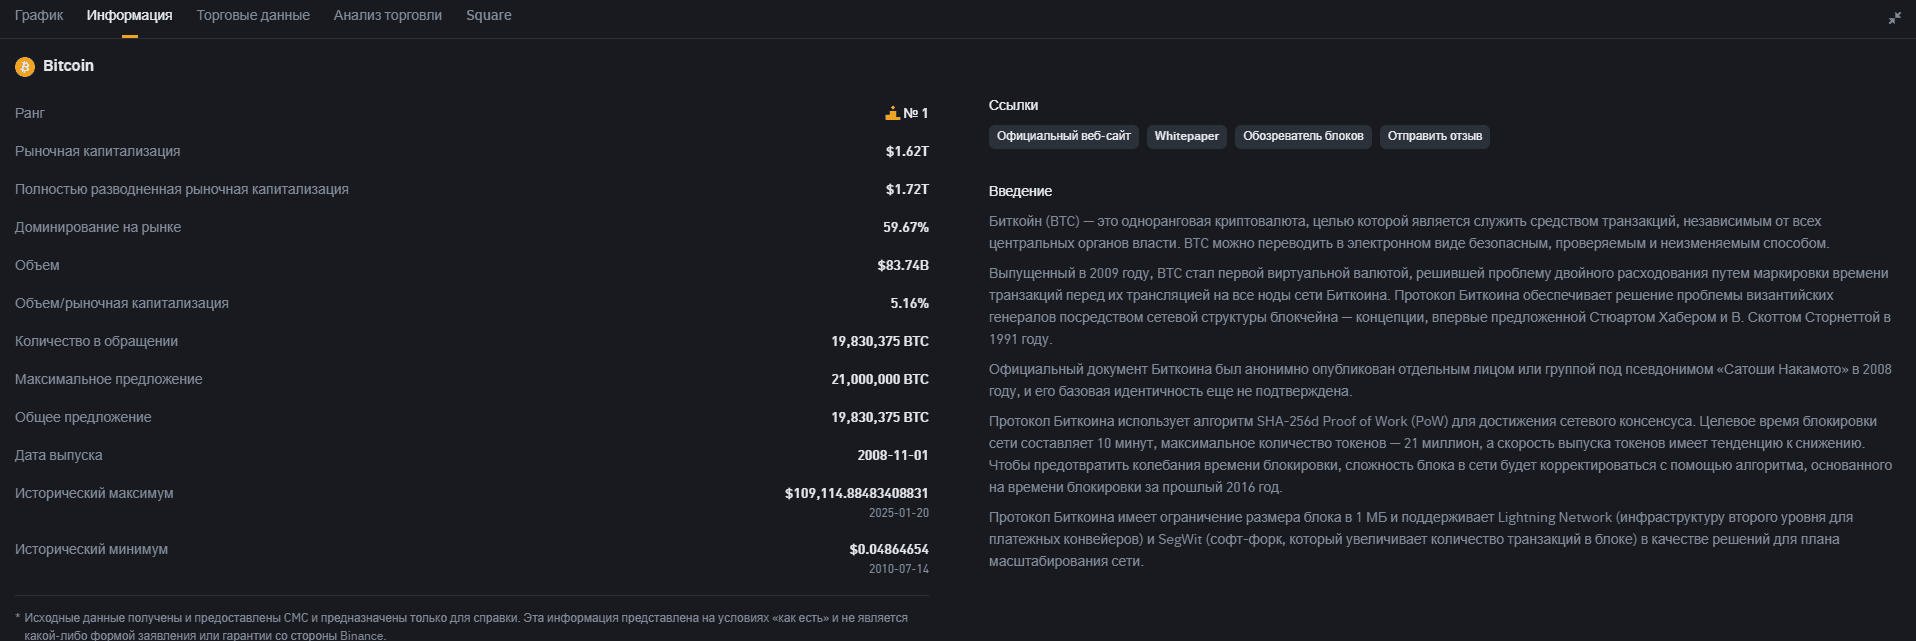Click the Дата выпуска label
The width and height of the screenshot is (1916, 641).
point(59,455)
